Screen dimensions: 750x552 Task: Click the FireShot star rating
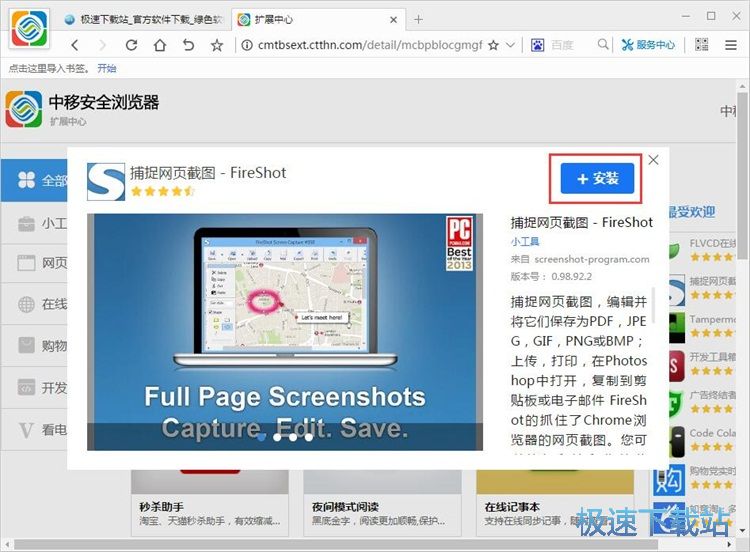pos(162,191)
